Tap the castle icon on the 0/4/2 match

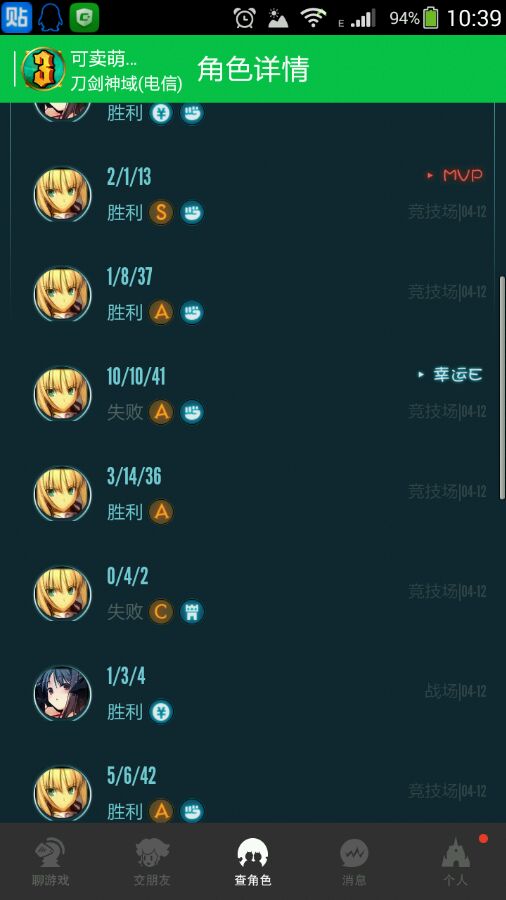click(192, 611)
